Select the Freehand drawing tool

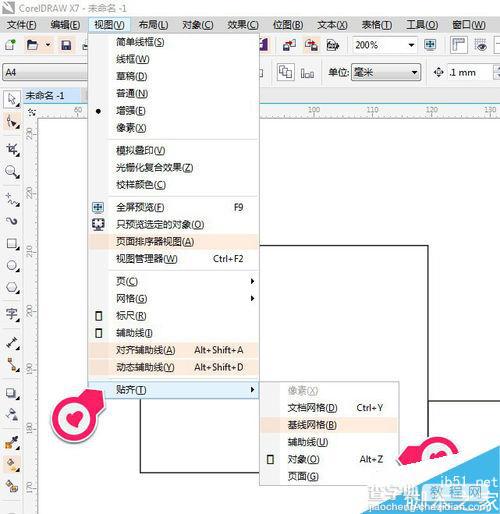(x=12, y=199)
